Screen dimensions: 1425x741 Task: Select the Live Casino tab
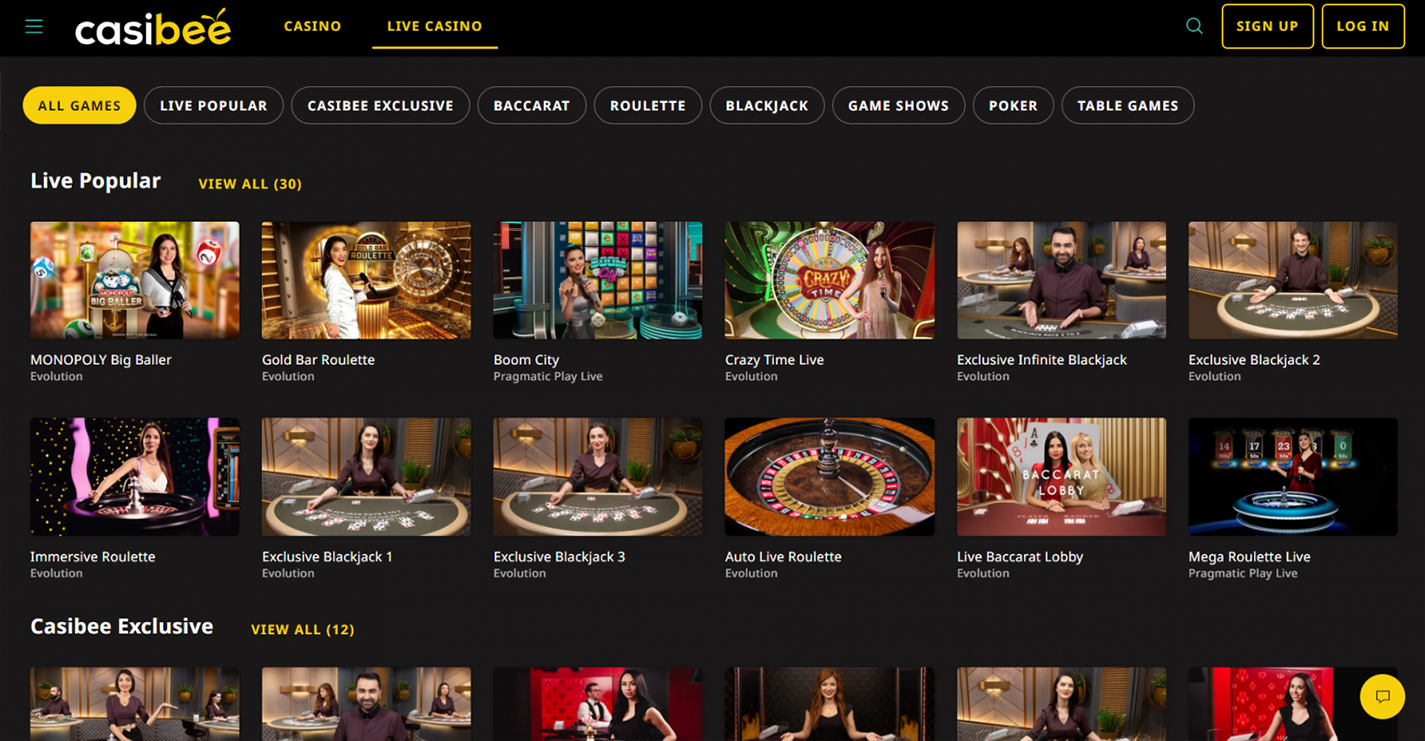[435, 26]
